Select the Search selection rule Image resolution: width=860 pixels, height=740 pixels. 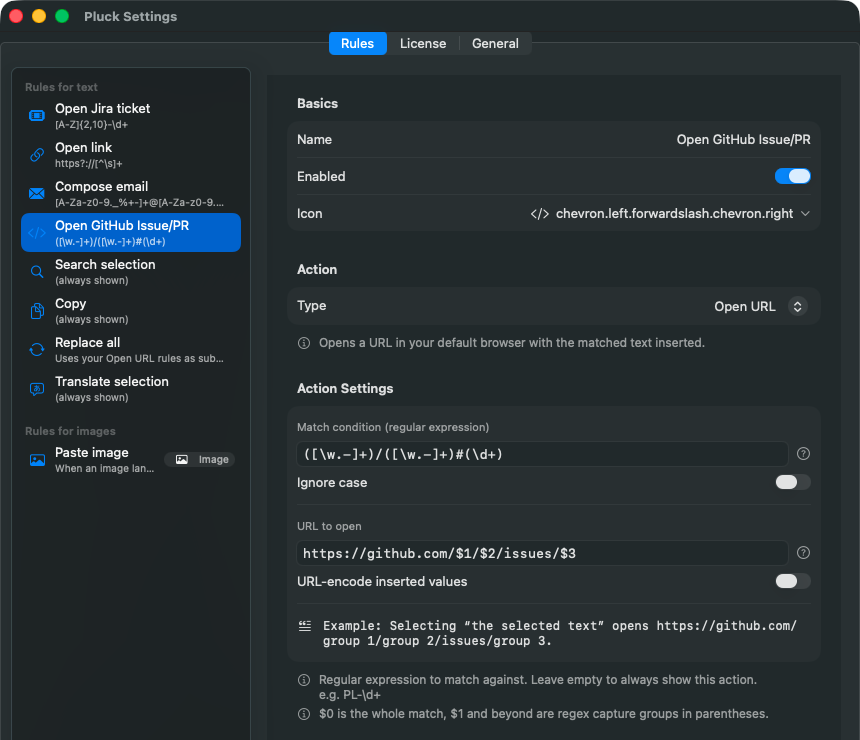point(131,272)
